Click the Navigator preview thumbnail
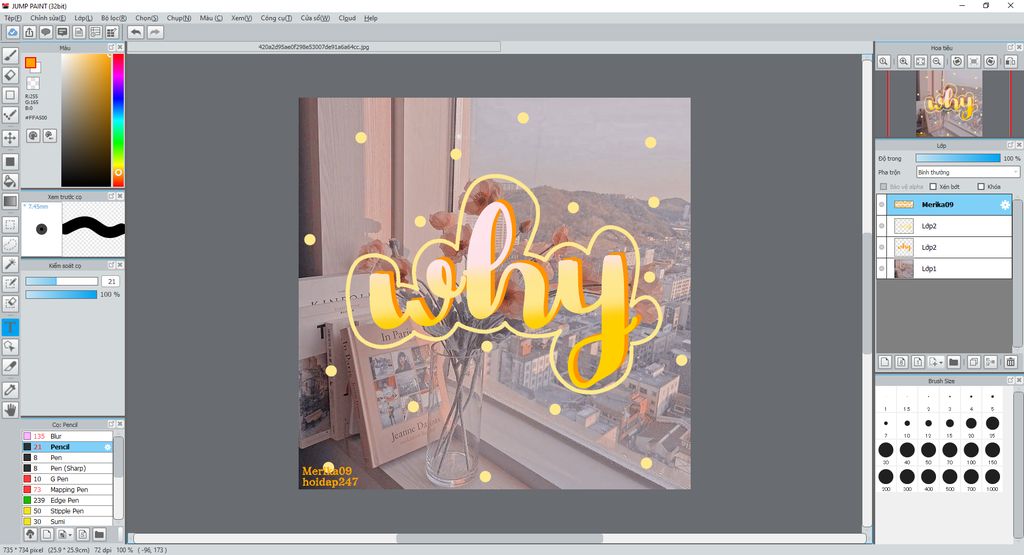Screen dimensions: 1024x555 pyautogui.click(x=948, y=104)
